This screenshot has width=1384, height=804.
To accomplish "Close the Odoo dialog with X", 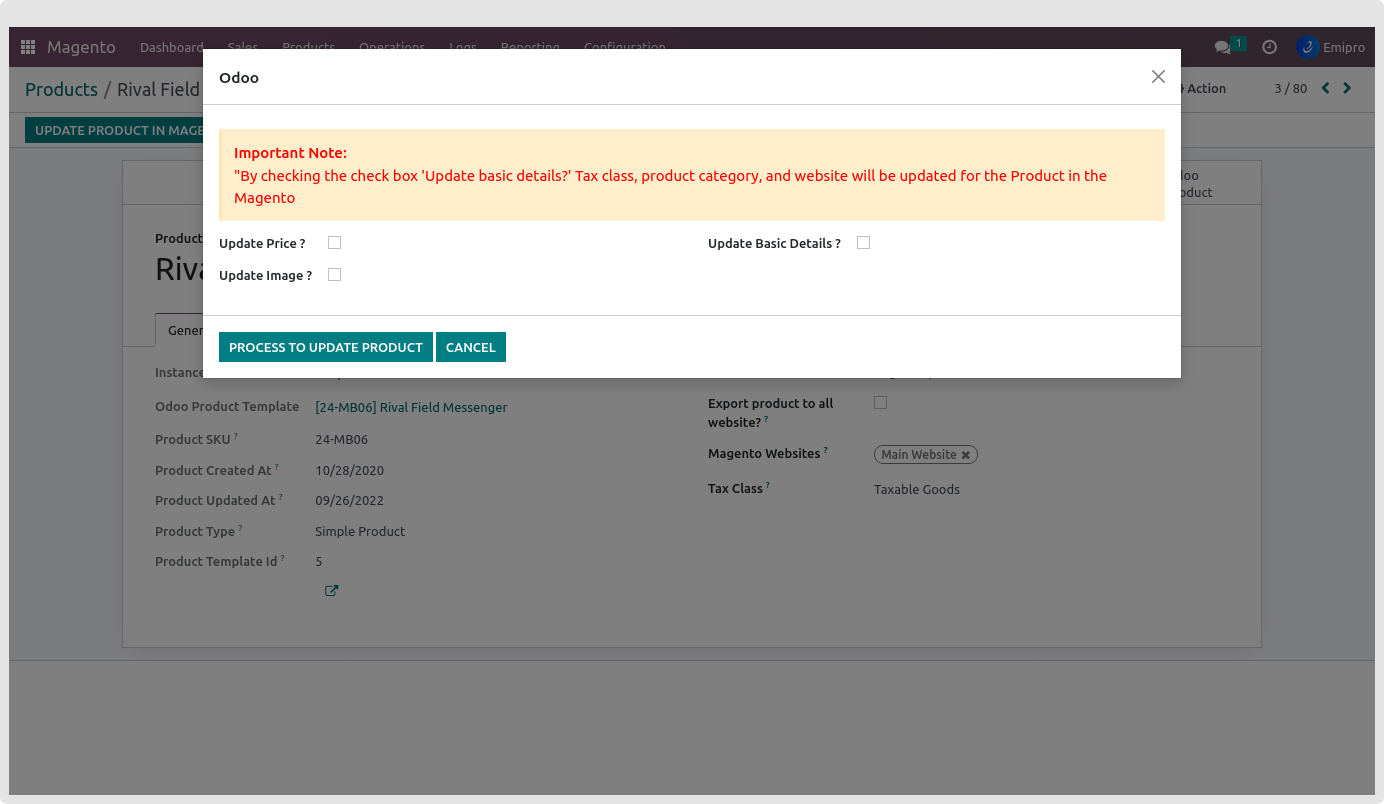I will [1158, 77].
